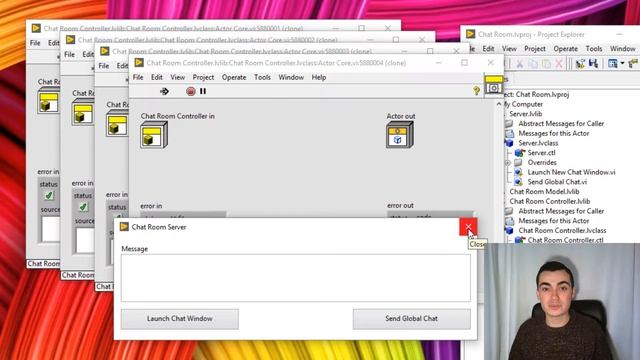The width and height of the screenshot is (640, 360).
Task: Open Edit menu in 5880004 clone window
Action: tap(157, 77)
